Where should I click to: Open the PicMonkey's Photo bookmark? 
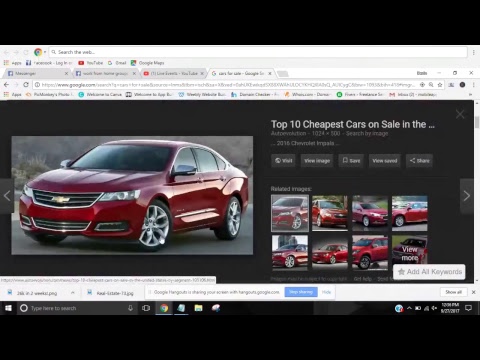click(50, 95)
